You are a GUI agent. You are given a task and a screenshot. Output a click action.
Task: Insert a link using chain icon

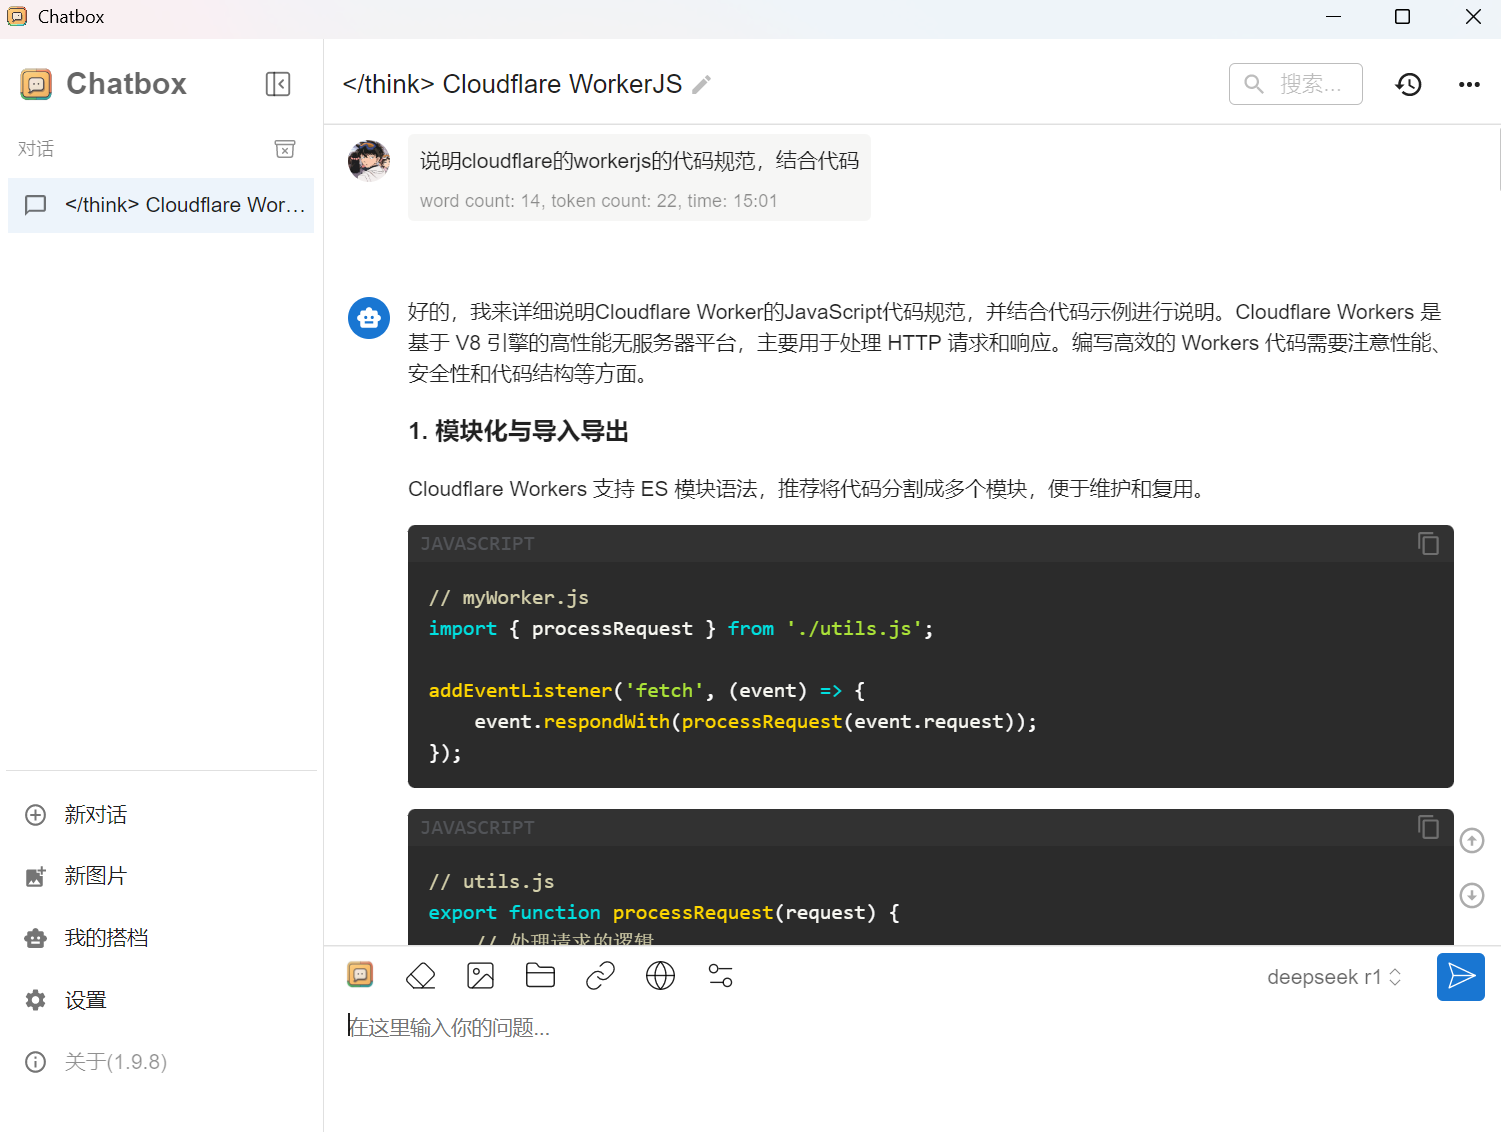pyautogui.click(x=600, y=975)
